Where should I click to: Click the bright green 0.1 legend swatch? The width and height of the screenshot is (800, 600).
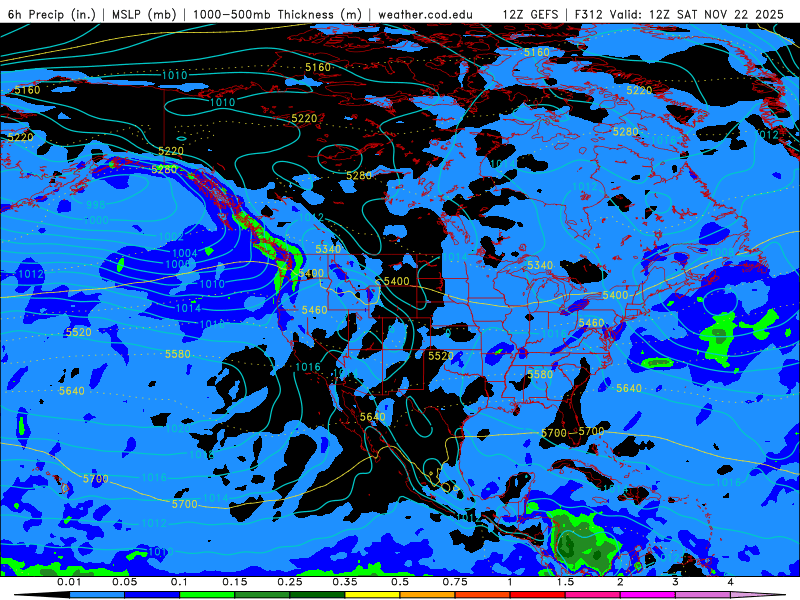point(207,595)
